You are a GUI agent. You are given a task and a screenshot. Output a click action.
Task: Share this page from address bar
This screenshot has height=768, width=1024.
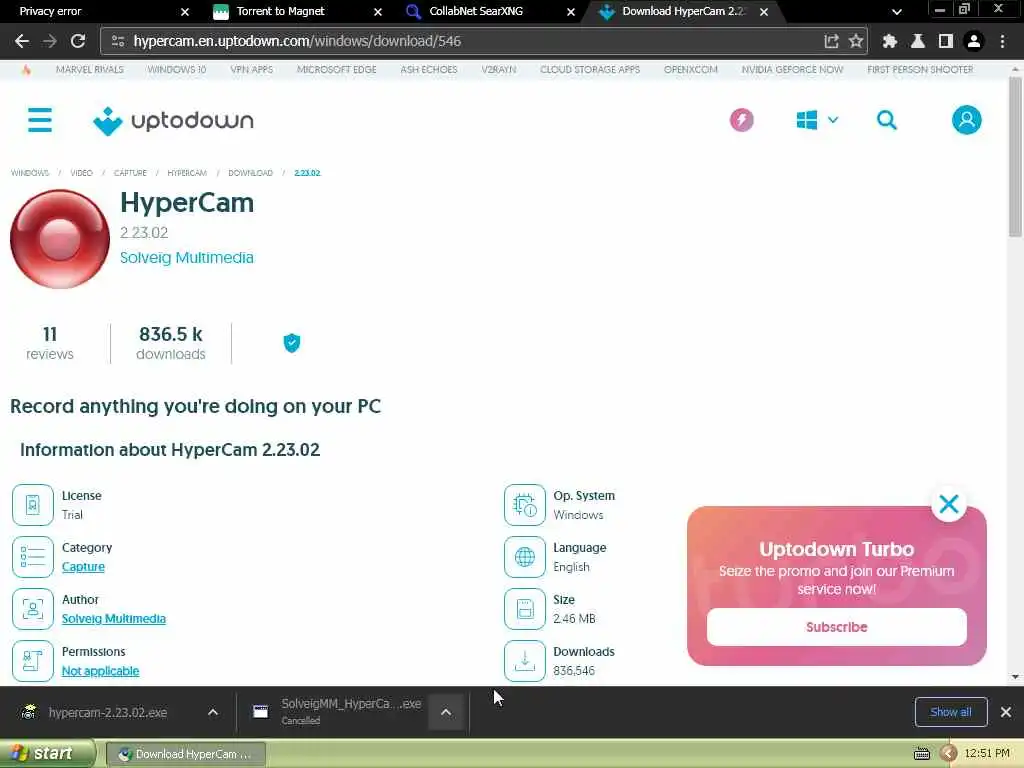tap(831, 41)
